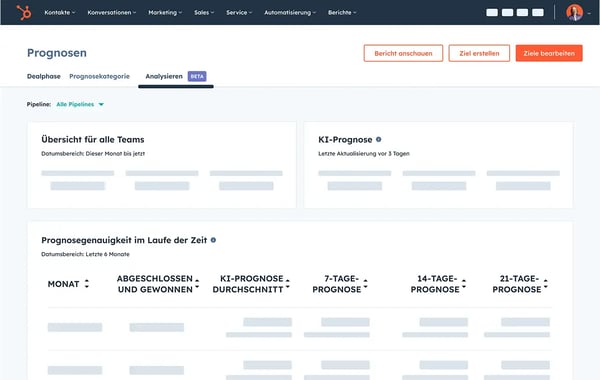The height and width of the screenshot is (380, 600).
Task: Click the HubSpot sprocket logo
Action: coord(24,13)
